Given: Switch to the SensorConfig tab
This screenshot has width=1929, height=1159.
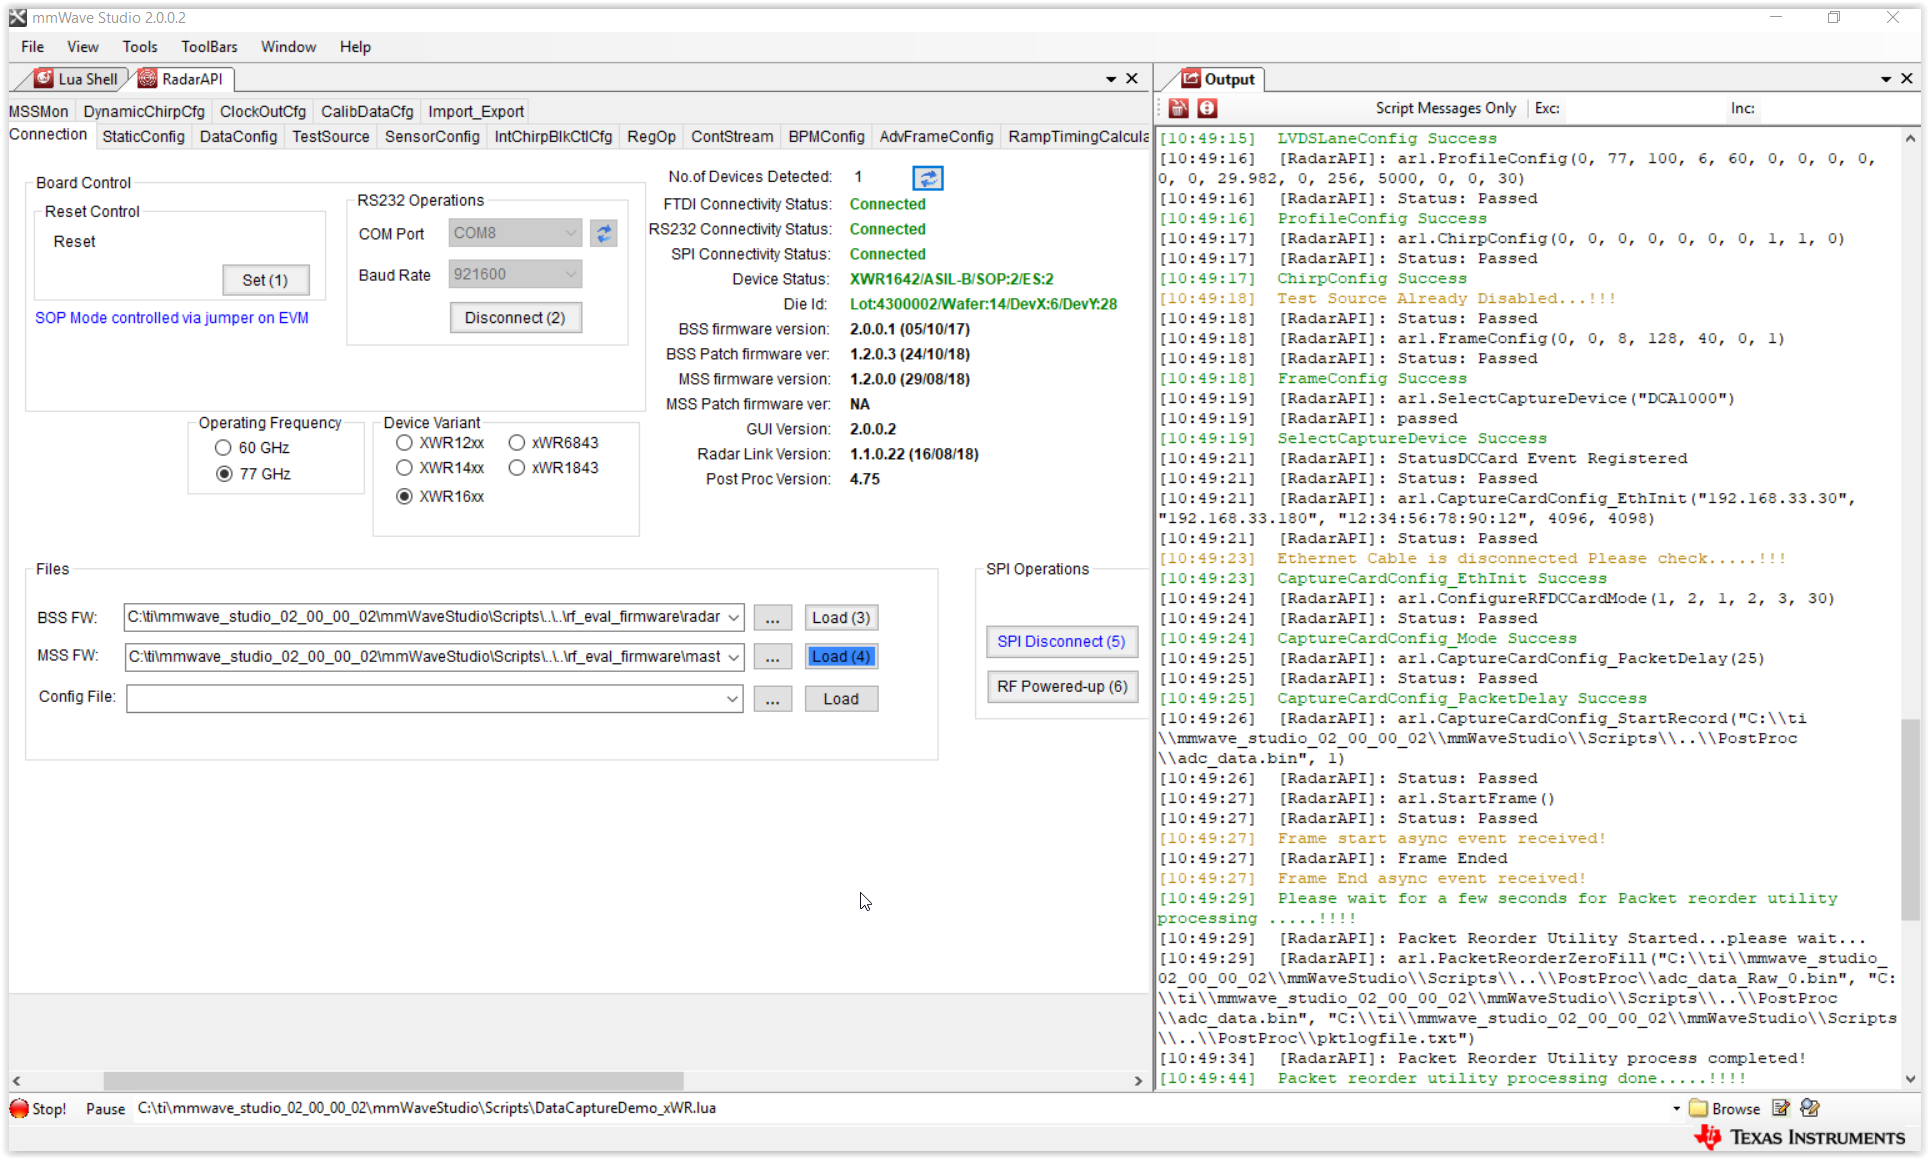Looking at the screenshot, I should point(432,137).
